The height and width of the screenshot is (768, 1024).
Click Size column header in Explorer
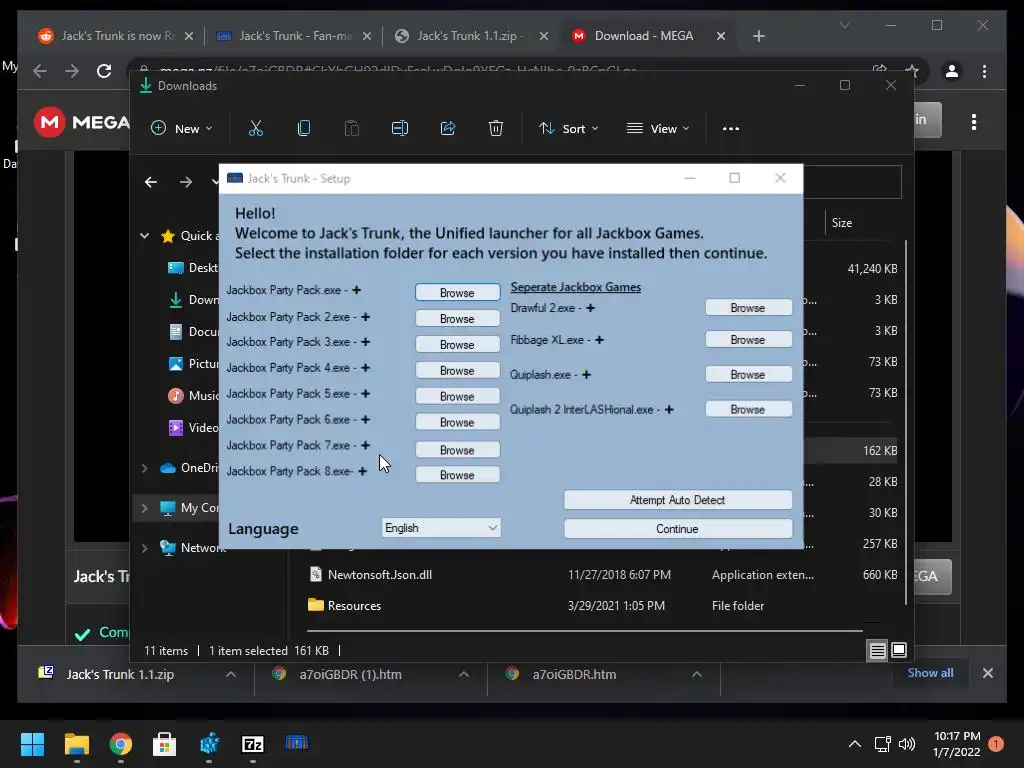(x=842, y=223)
